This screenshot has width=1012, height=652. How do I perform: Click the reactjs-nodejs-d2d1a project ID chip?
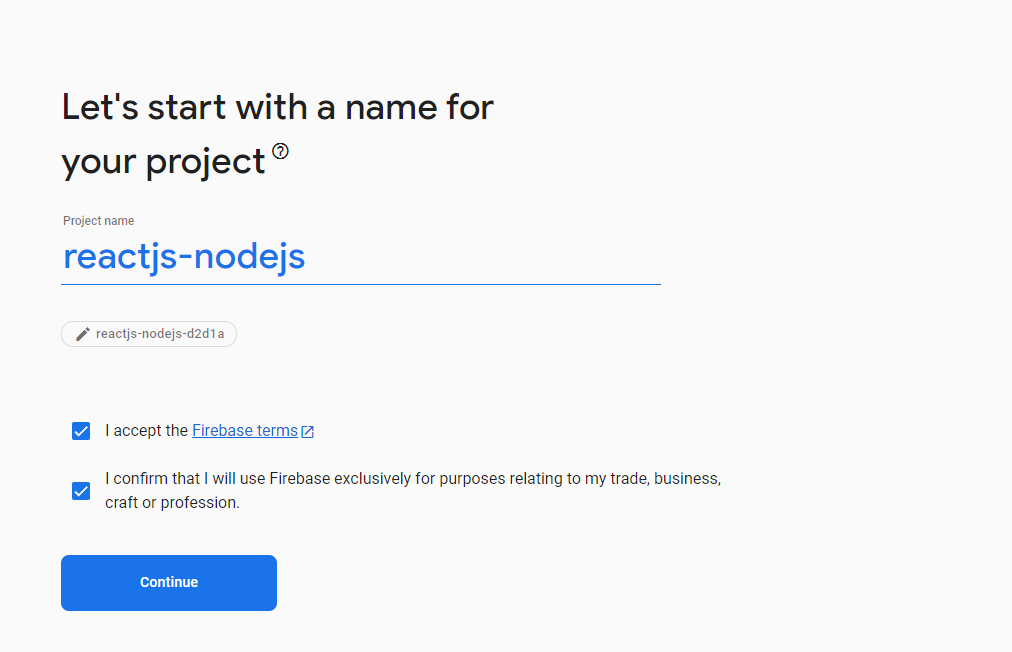click(x=148, y=334)
